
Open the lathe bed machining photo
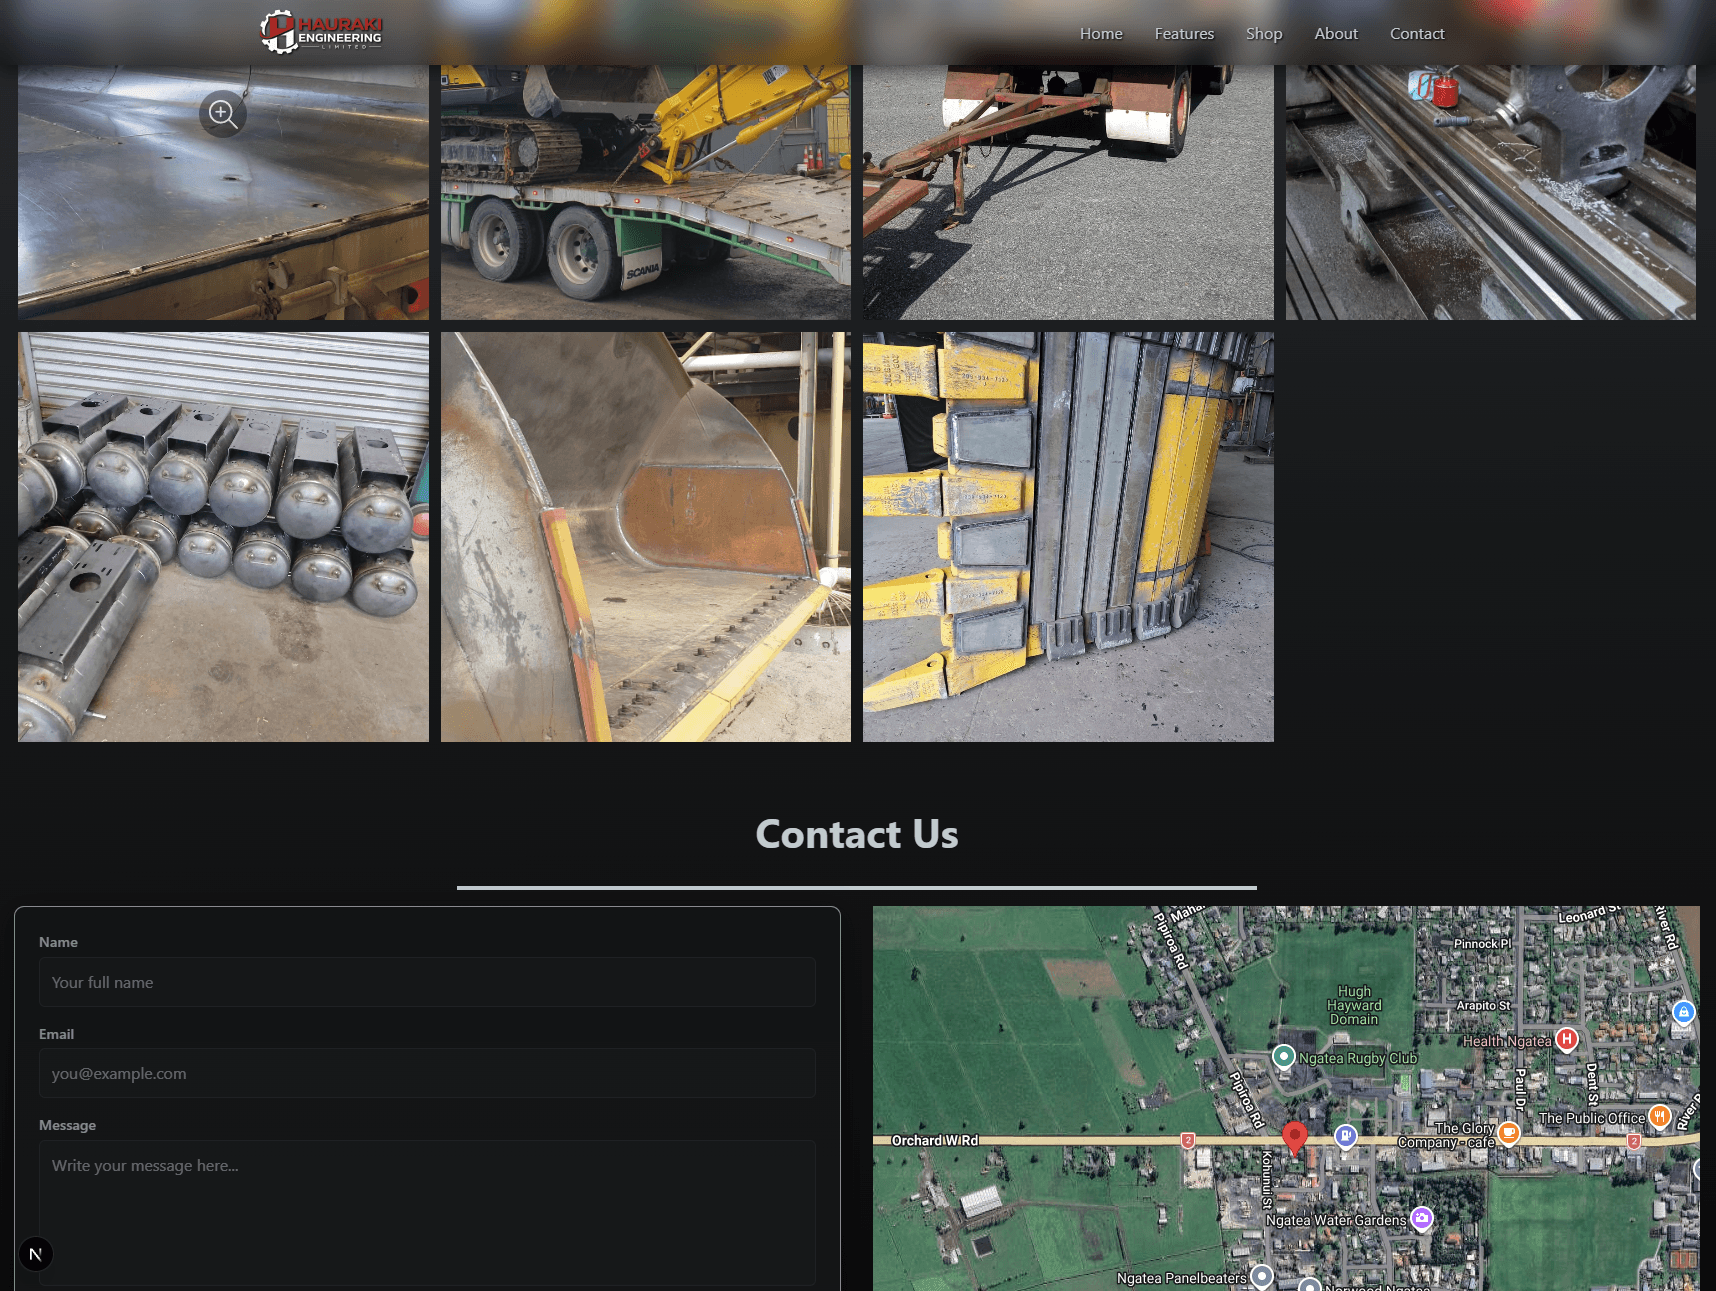[1491, 192]
